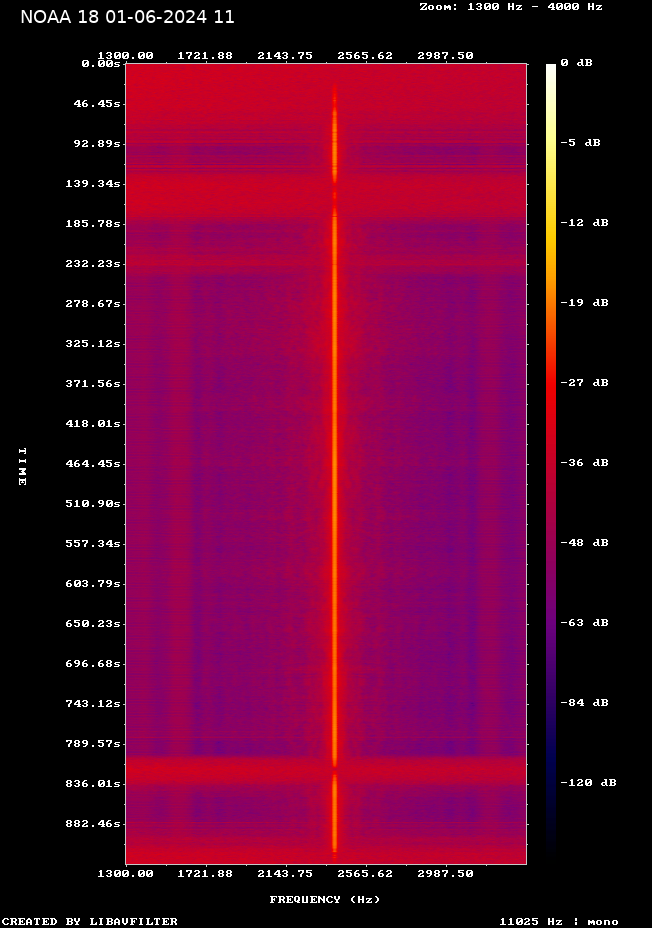Click the NOAA 18 01-06-2024 title text
Viewport: 652px width, 928px height.
[x=127, y=17]
